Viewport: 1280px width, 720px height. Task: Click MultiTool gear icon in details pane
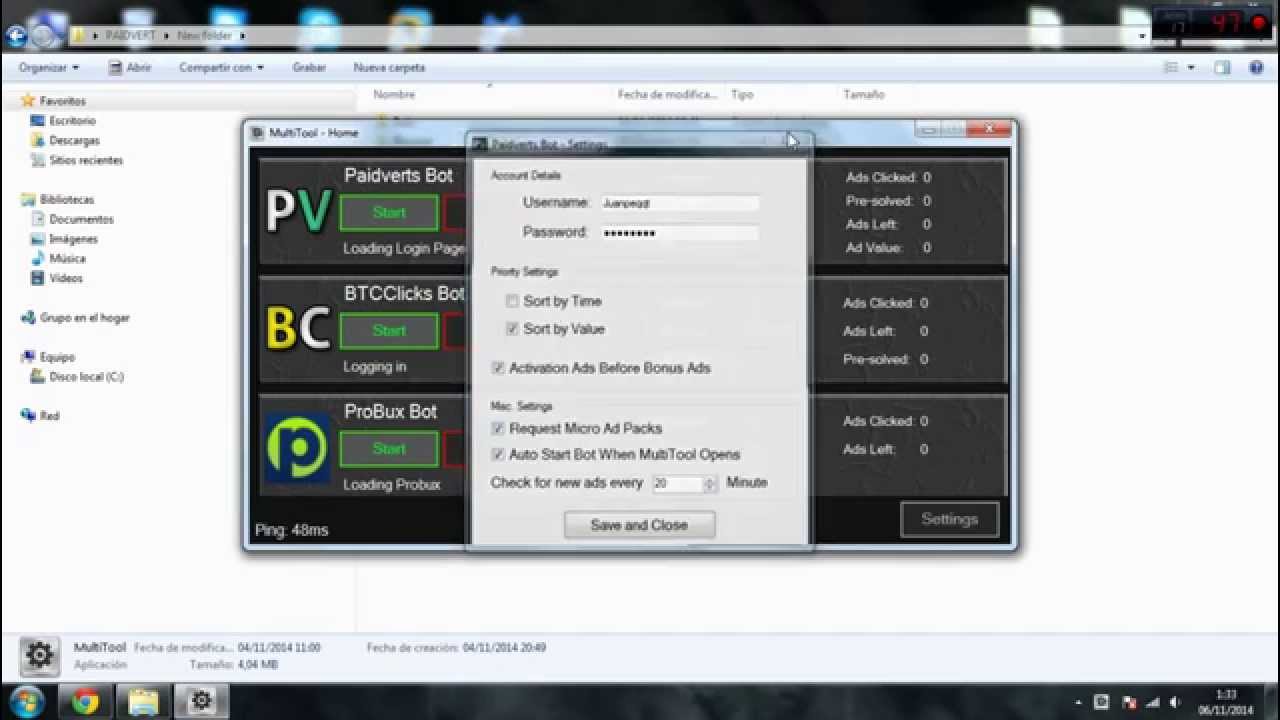(40, 656)
